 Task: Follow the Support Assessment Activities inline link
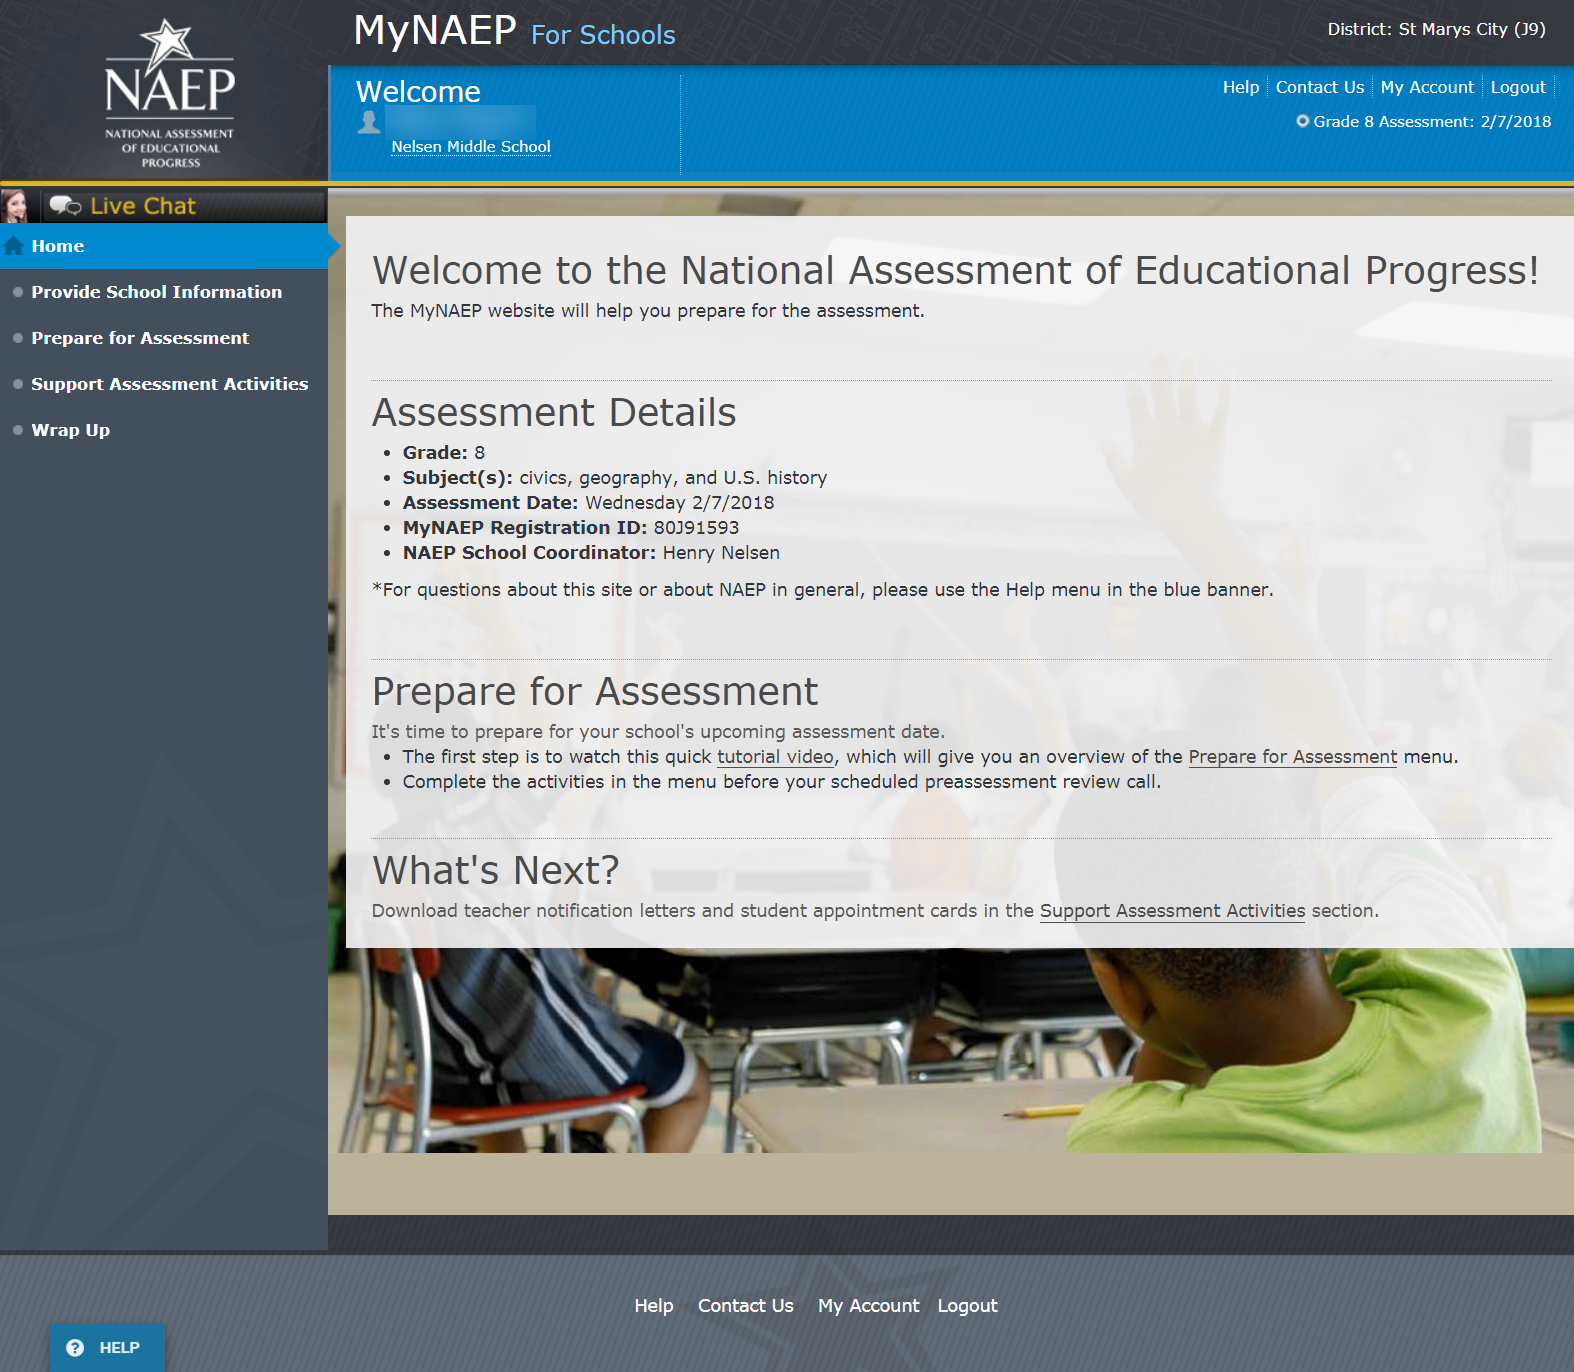tap(1172, 911)
